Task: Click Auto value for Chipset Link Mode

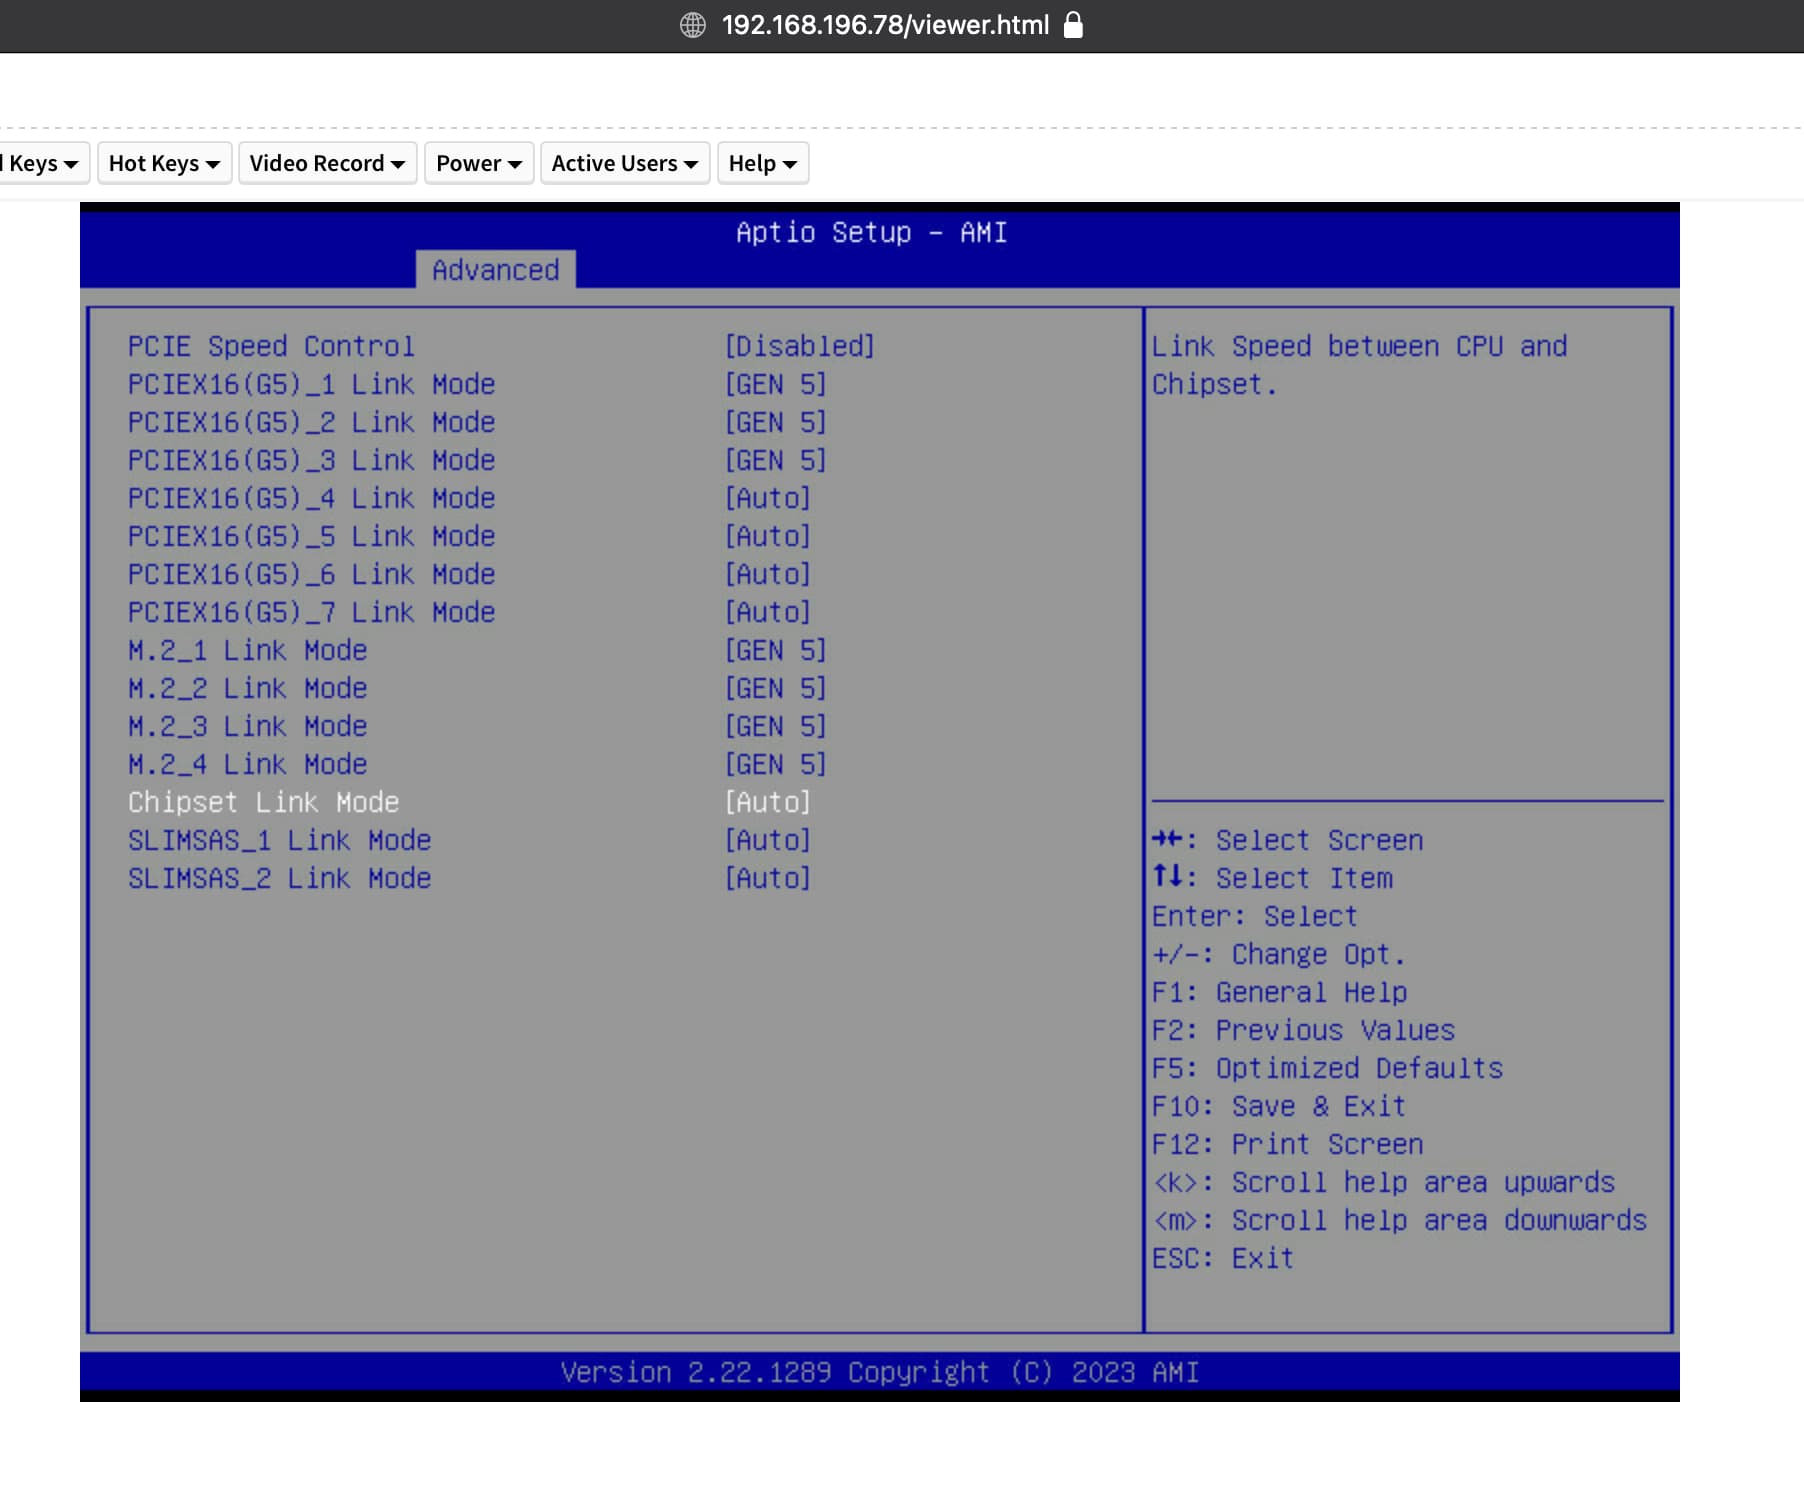Action: pos(767,802)
